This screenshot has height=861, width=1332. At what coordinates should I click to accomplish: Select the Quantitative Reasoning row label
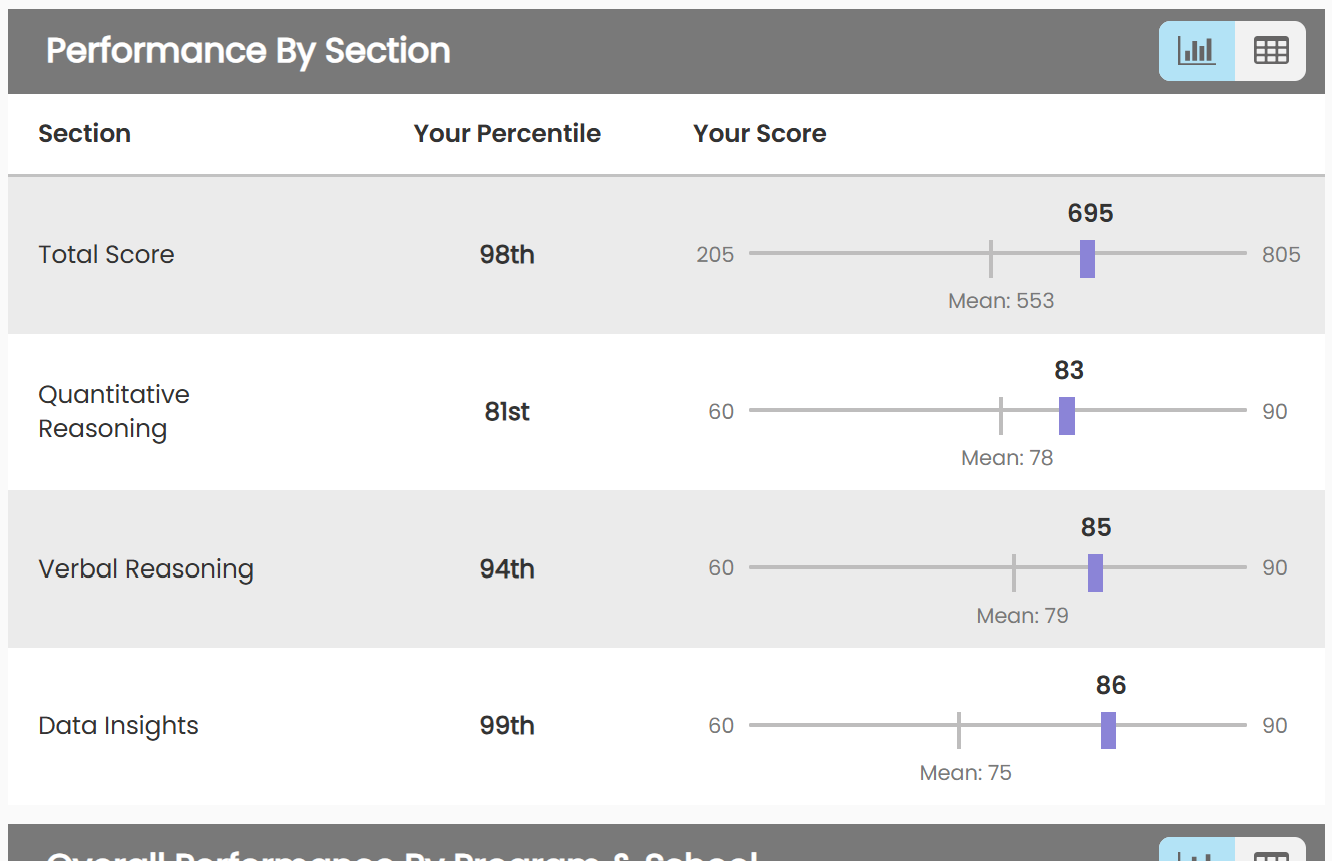113,412
